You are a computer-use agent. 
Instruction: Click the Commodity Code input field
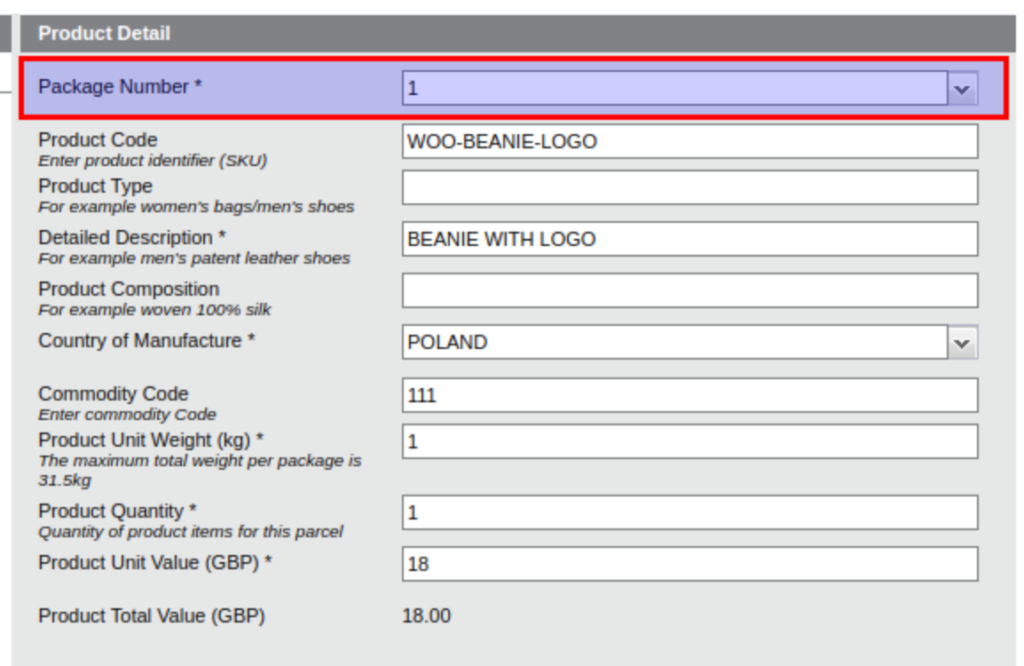point(690,395)
